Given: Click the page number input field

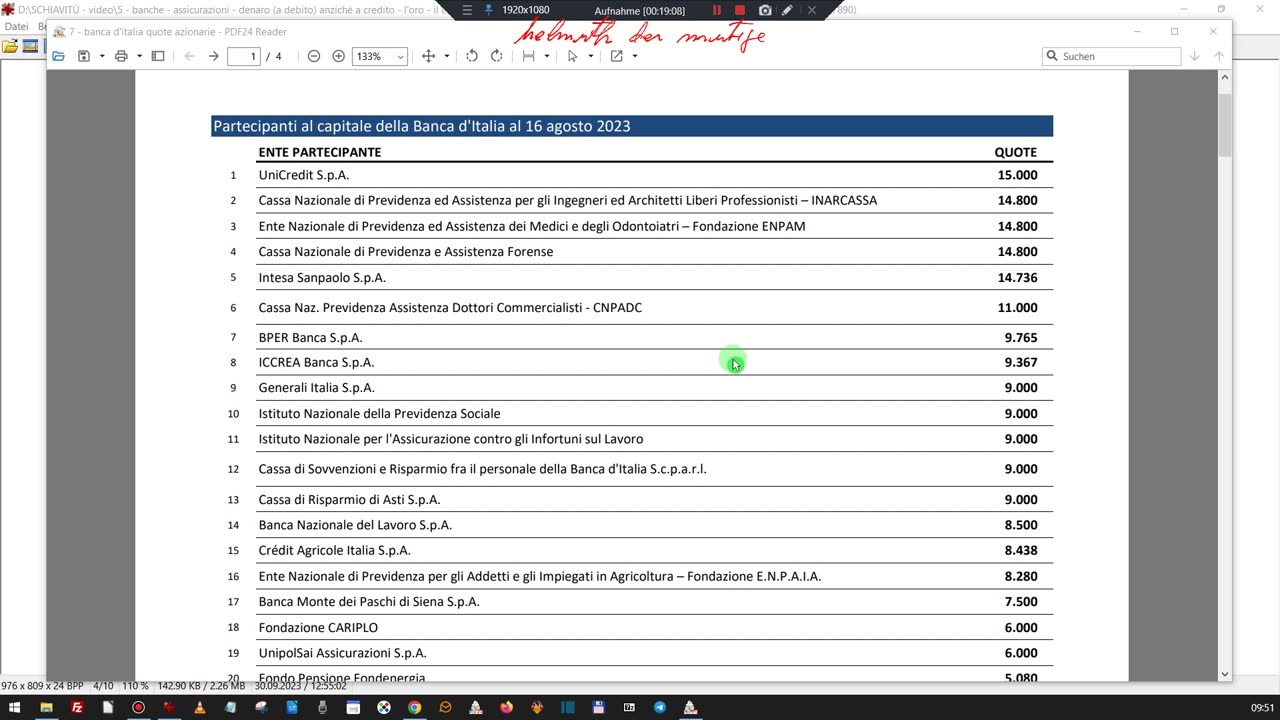Looking at the screenshot, I should click(x=244, y=56).
